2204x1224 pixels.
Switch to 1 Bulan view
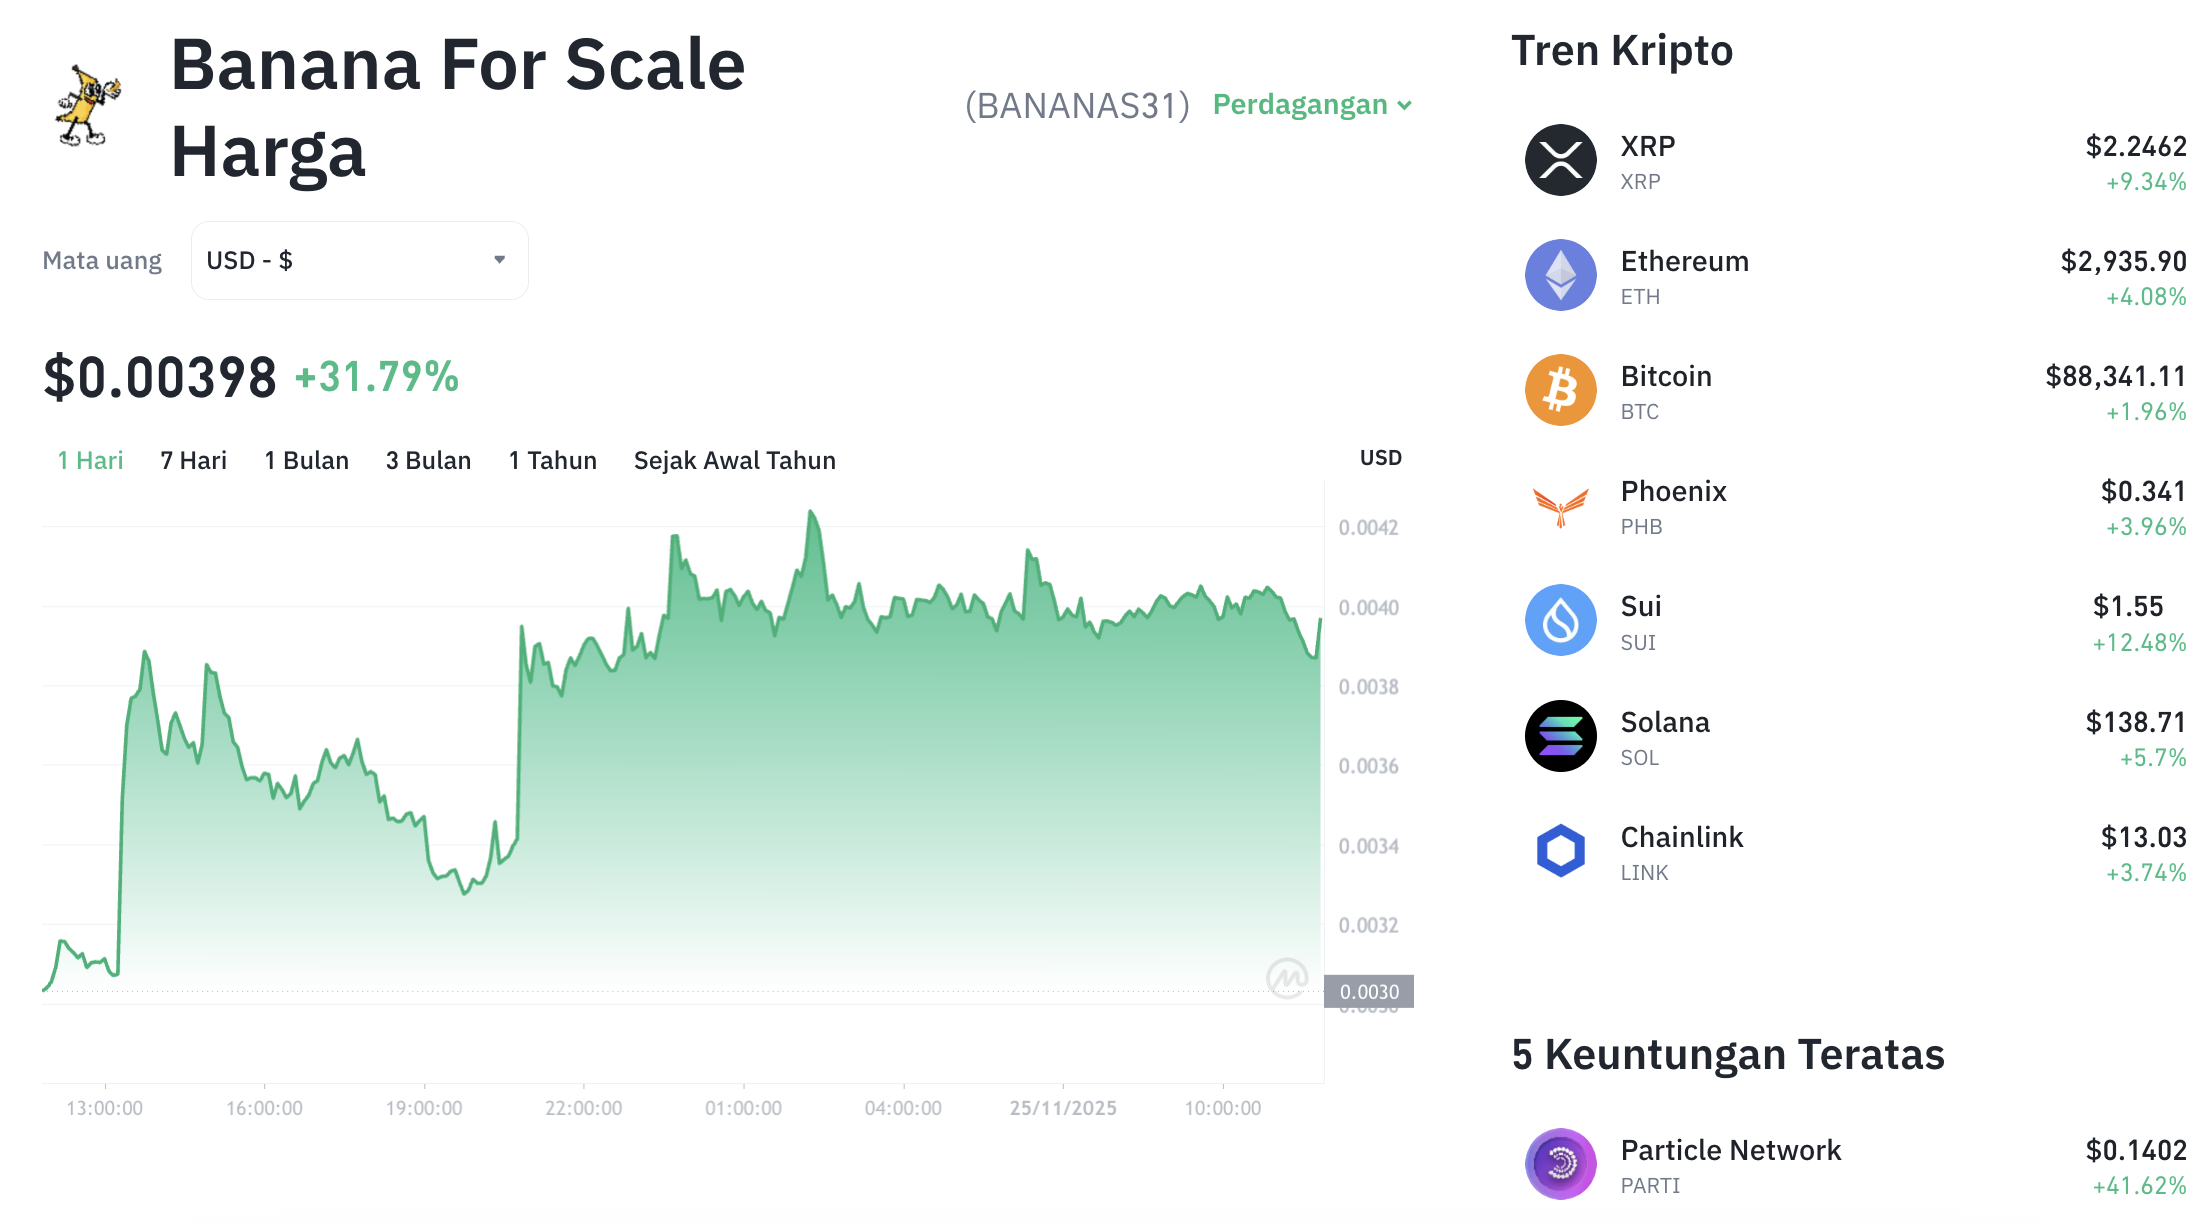click(305, 460)
